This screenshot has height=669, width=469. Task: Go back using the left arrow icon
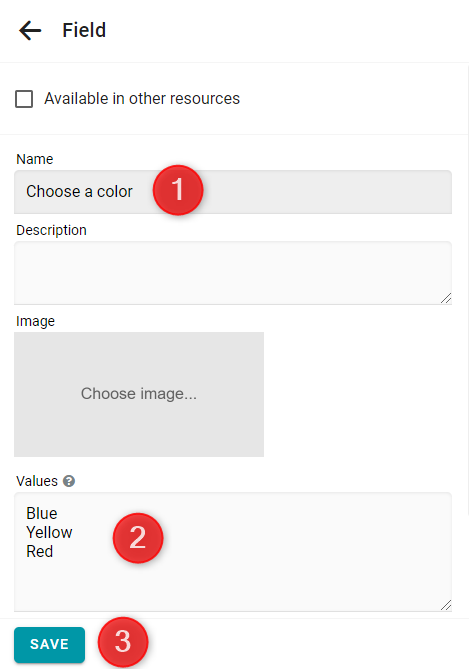coord(30,31)
